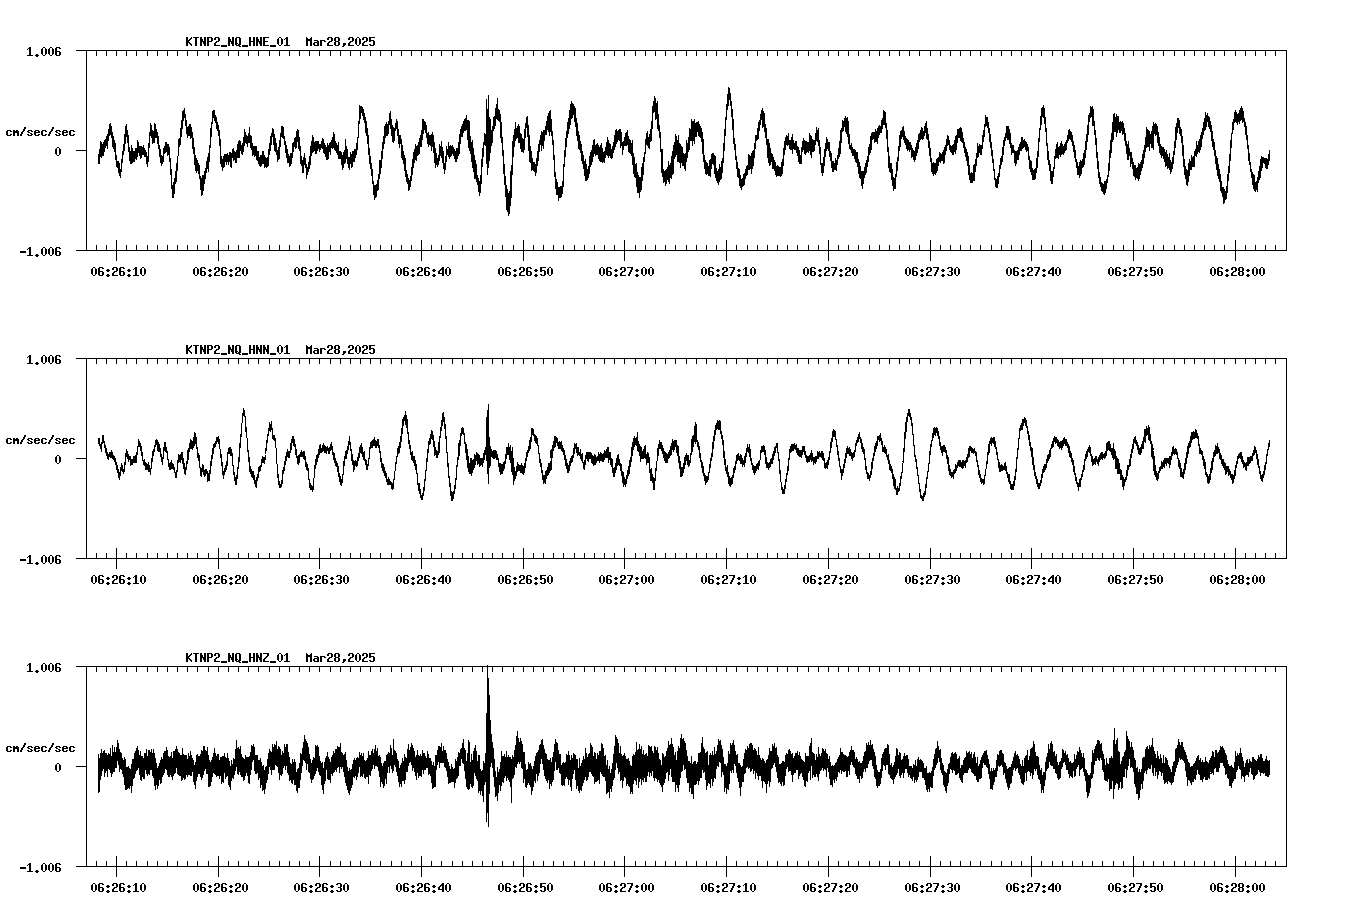Click the 06:27:30 time label under HNE plot

[x=932, y=272]
